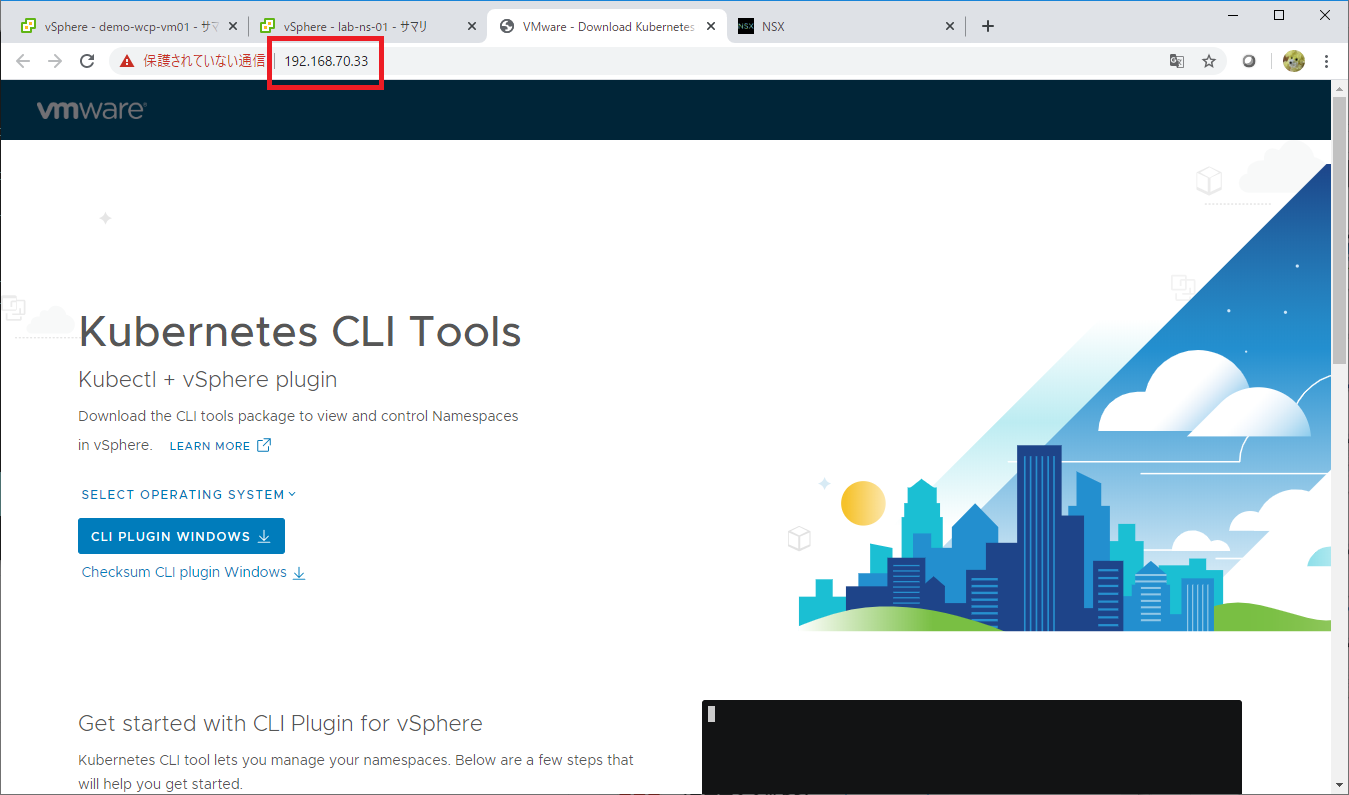Open the Chrome three-dot menu
Viewport: 1349px width, 795px height.
pyautogui.click(x=1327, y=61)
